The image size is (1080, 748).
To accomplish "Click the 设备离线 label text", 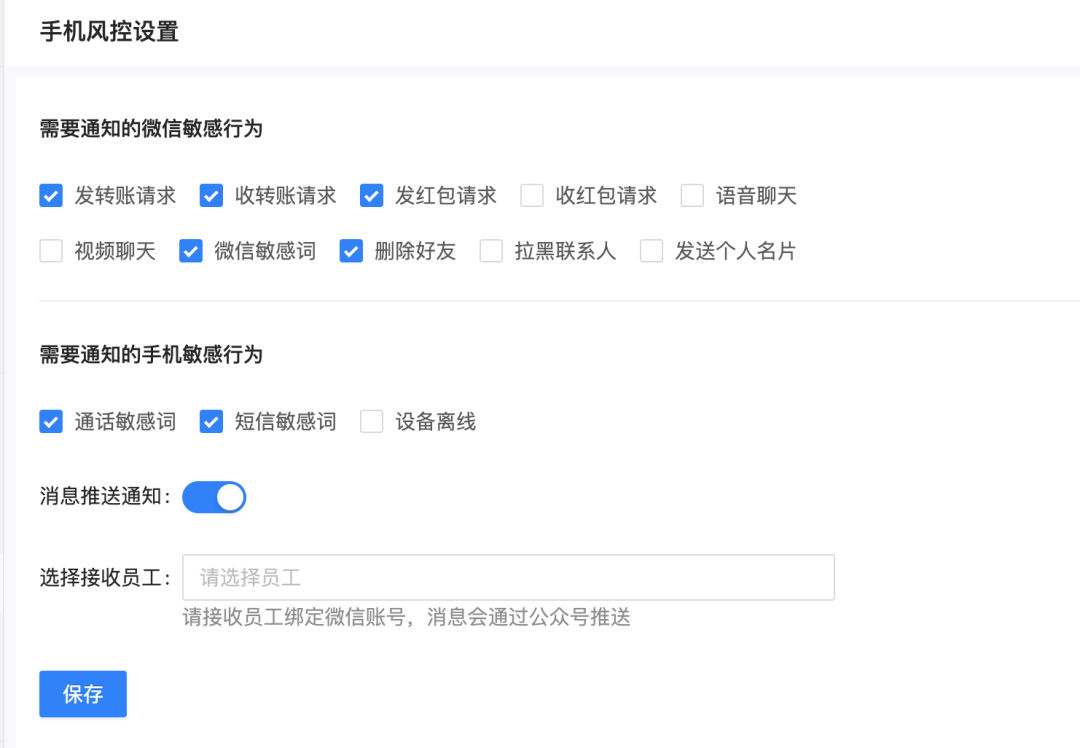I will point(435,422).
